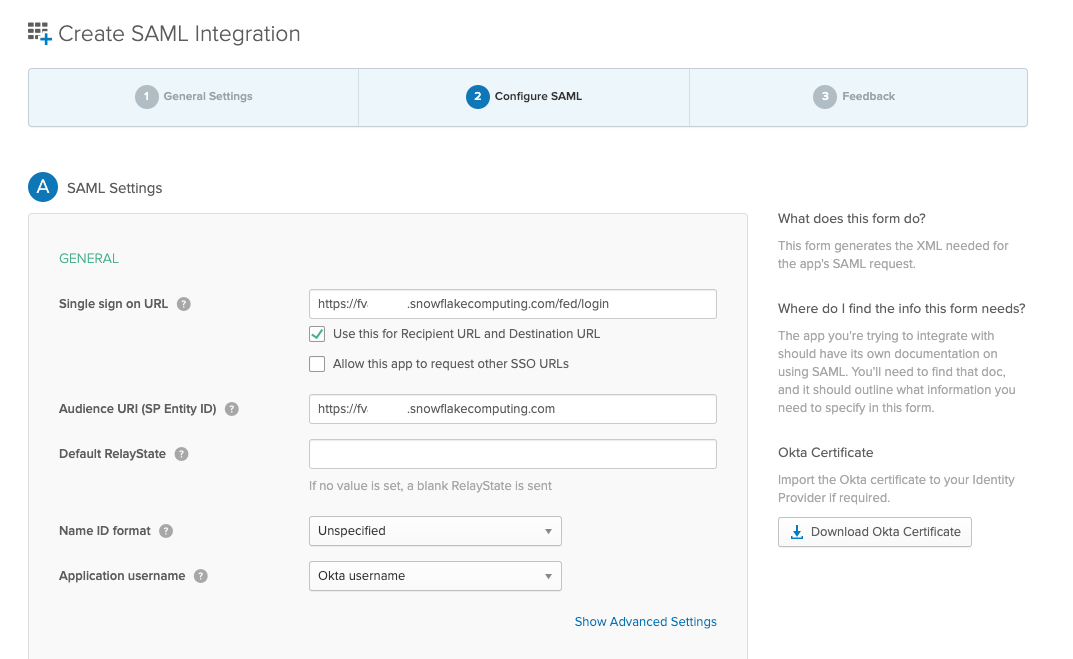This screenshot has height=659, width=1073.
Task: Uncheck Use this for Recipient URL checkbox
Action: click(x=317, y=334)
